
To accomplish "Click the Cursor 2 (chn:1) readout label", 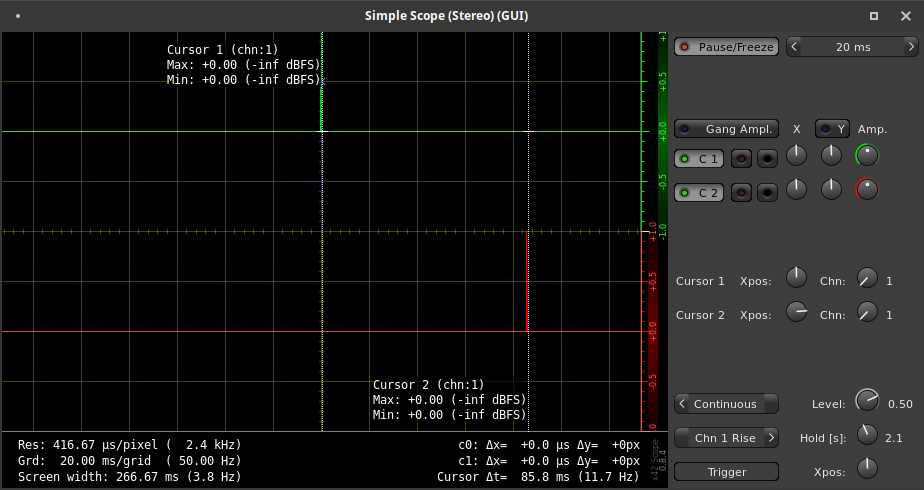I will [x=428, y=385].
